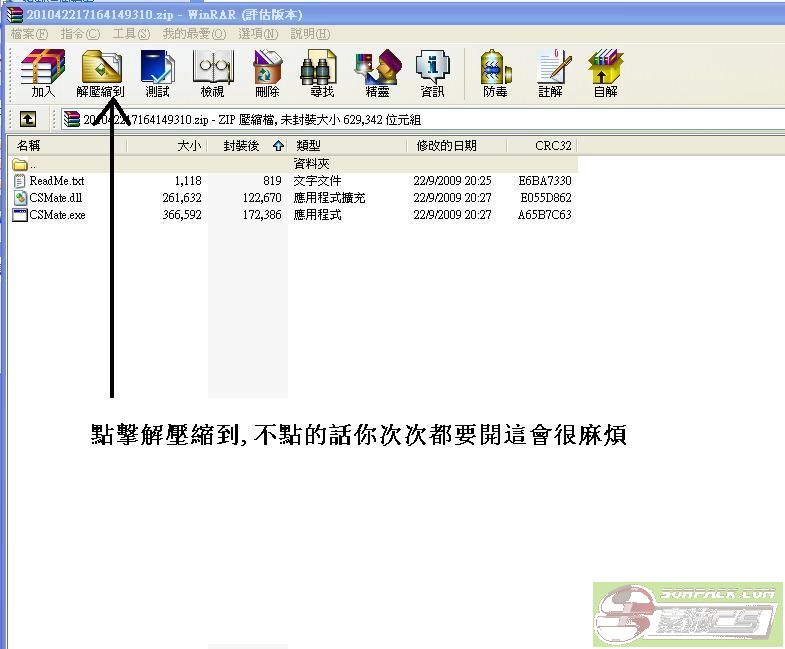
Task: Click the 尋找 (Find) binoculars icon
Action: point(322,73)
